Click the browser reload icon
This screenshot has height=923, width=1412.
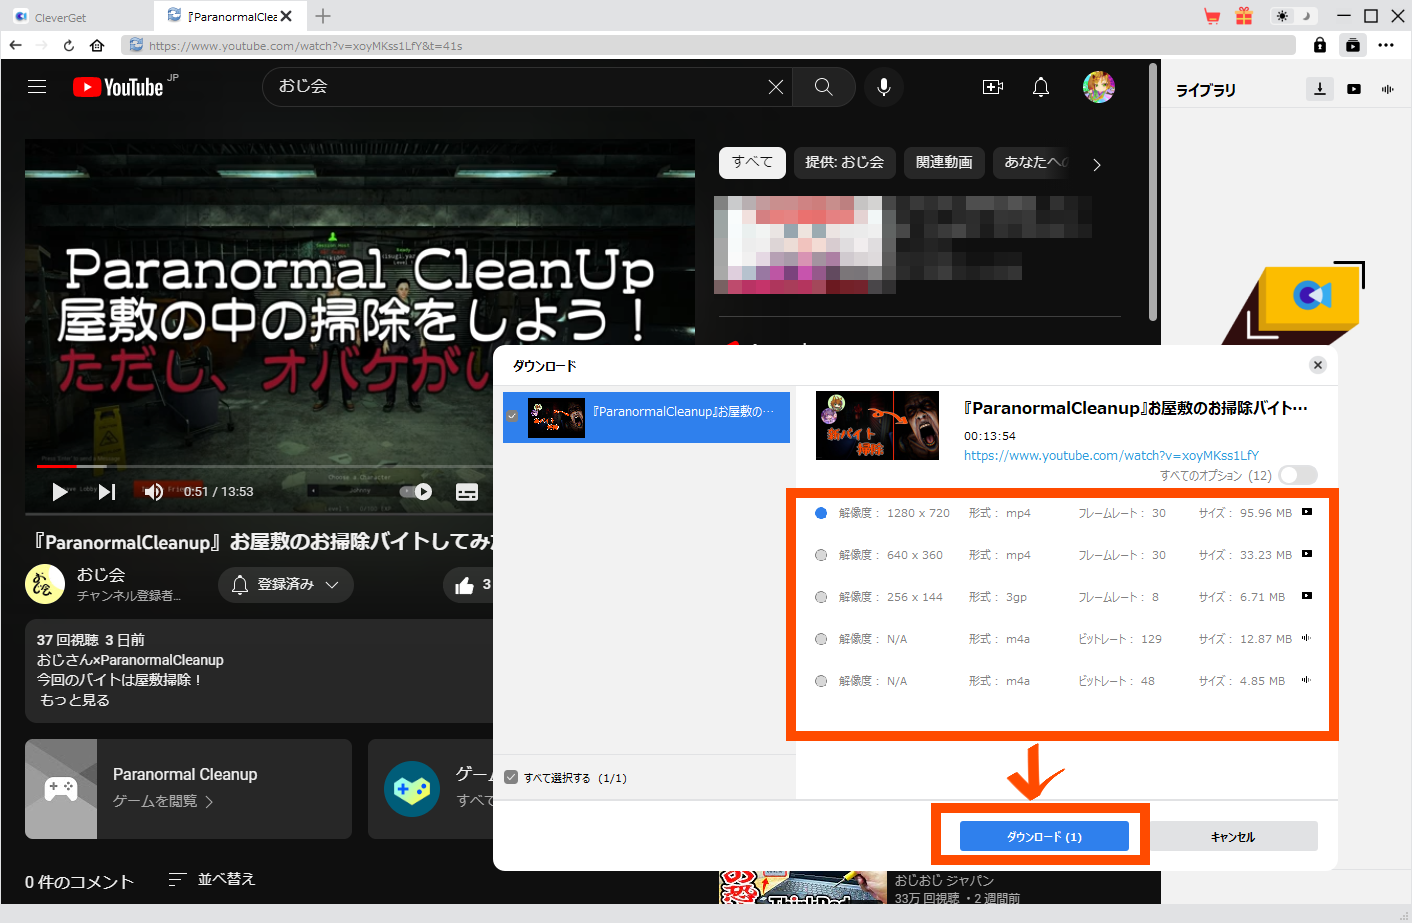(x=69, y=45)
